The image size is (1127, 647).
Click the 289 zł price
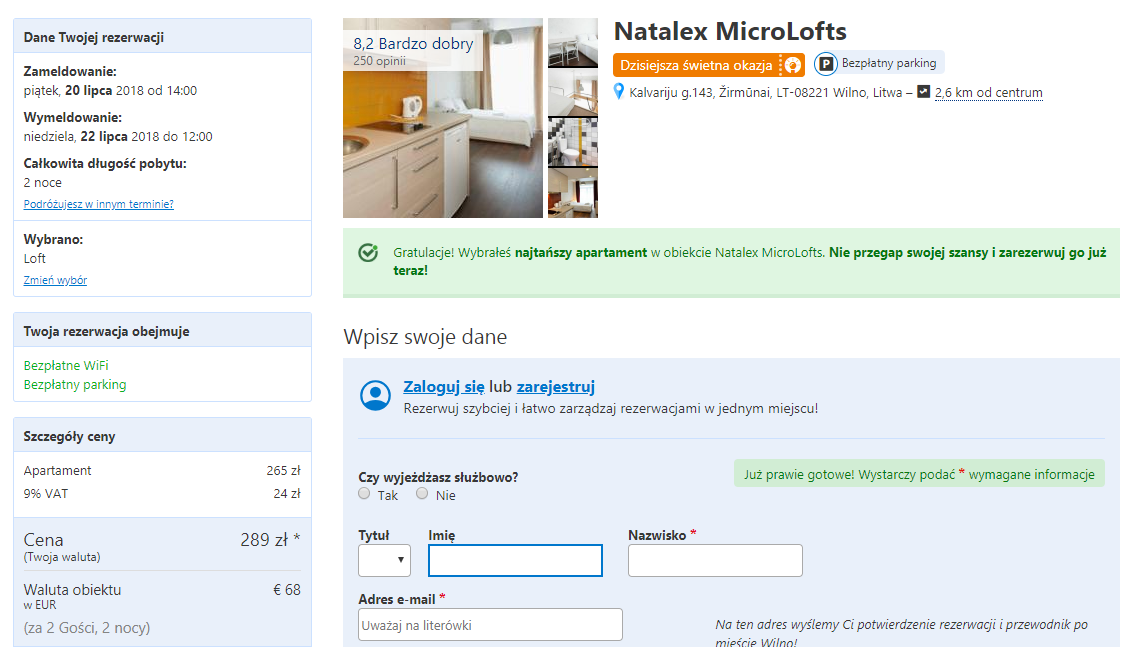coord(270,540)
